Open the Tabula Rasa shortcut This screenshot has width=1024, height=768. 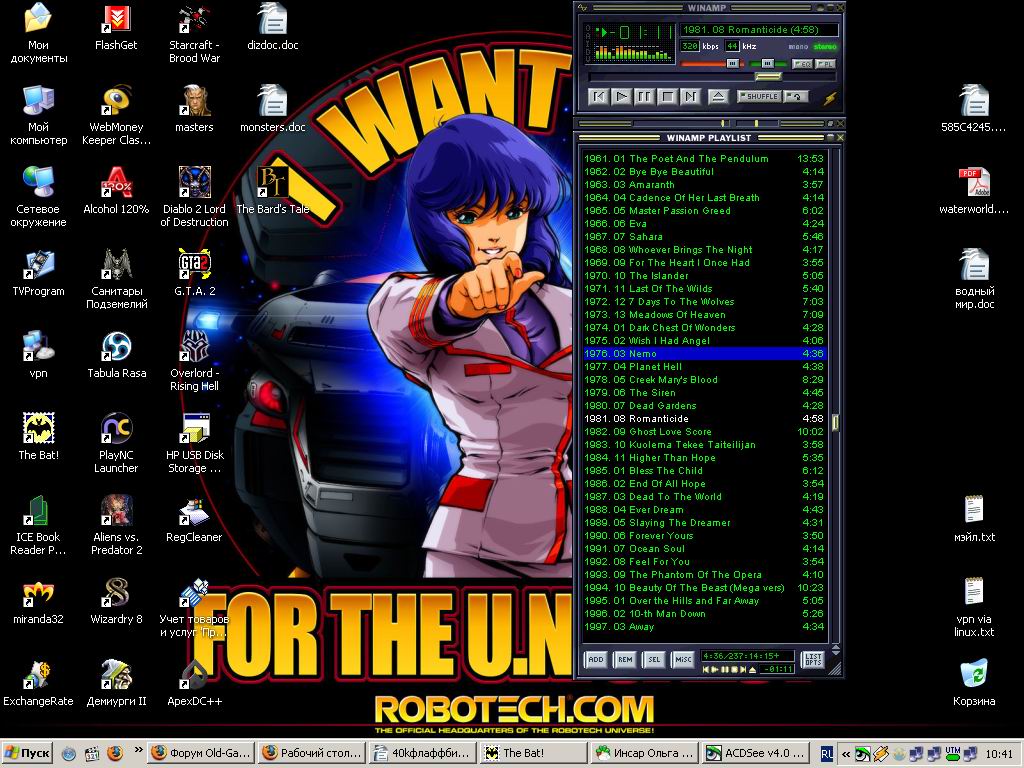(x=116, y=355)
